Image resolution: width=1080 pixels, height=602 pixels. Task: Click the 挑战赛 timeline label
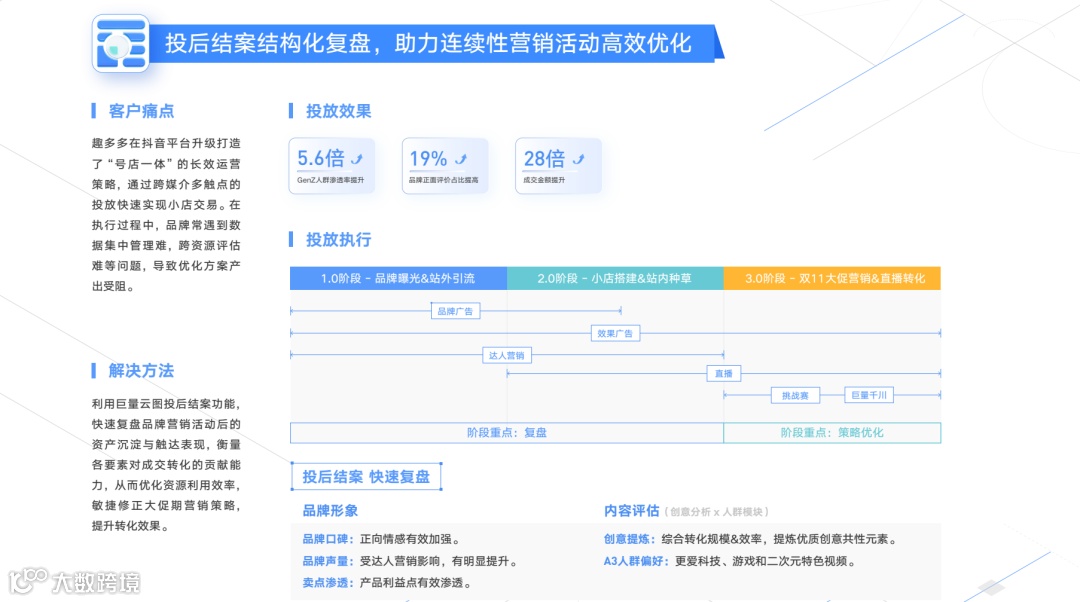(x=796, y=395)
